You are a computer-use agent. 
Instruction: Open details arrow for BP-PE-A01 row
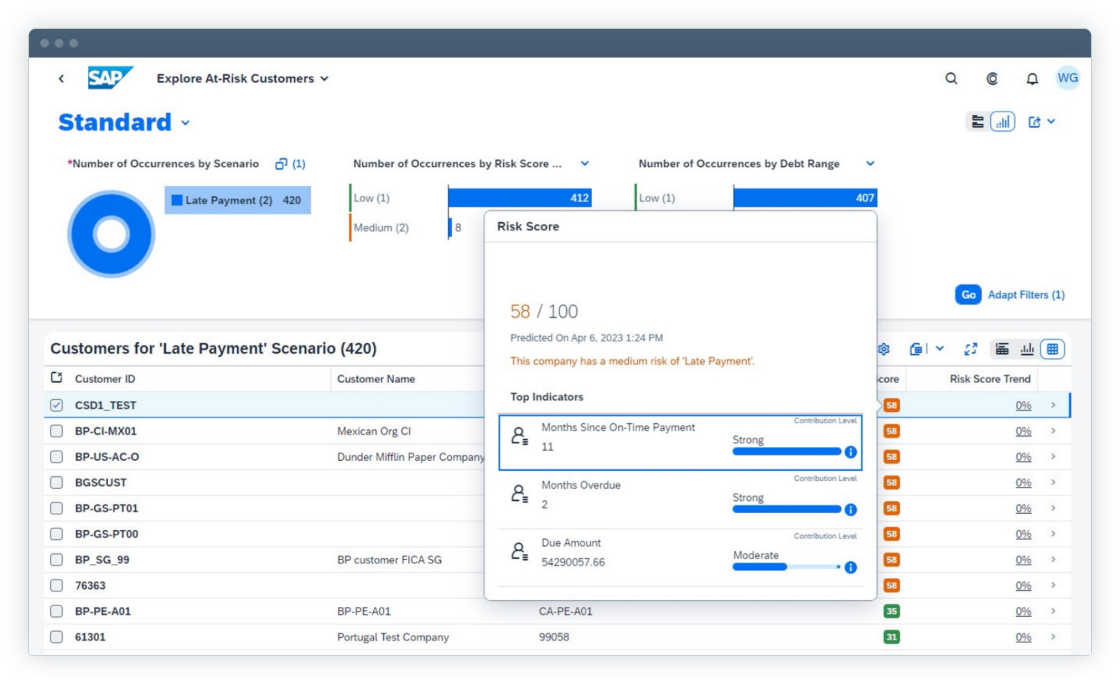tap(1054, 611)
